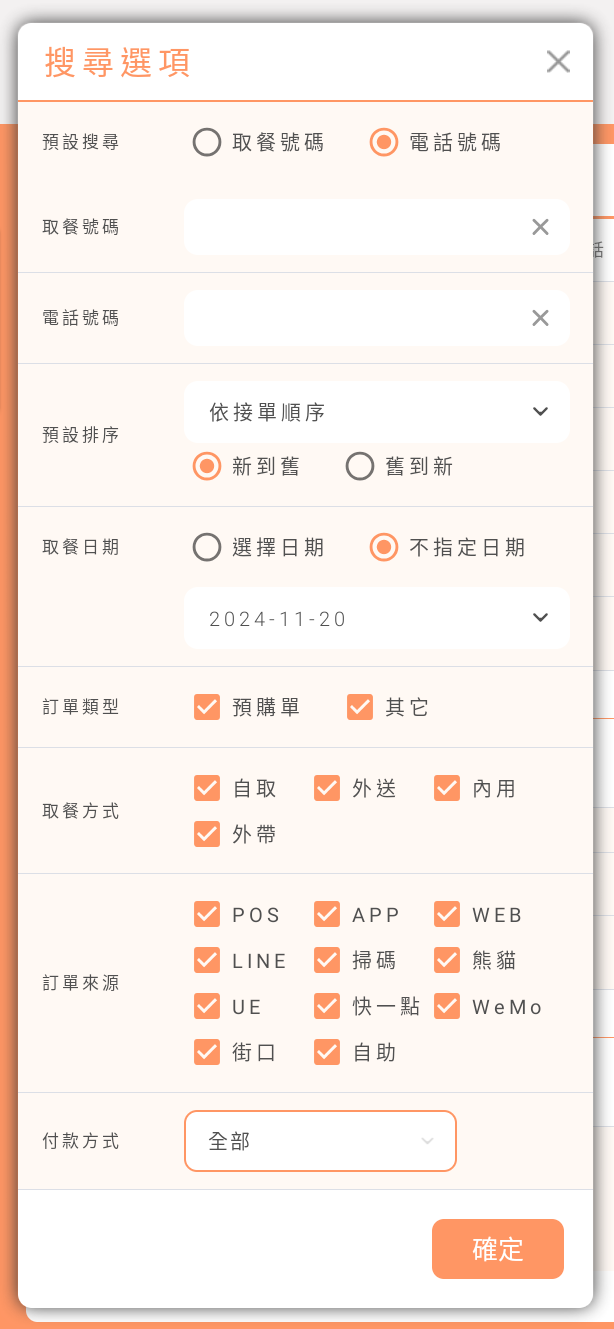Choose 舊到新 sort order
Image resolution: width=614 pixels, height=1329 pixels.
(x=360, y=466)
